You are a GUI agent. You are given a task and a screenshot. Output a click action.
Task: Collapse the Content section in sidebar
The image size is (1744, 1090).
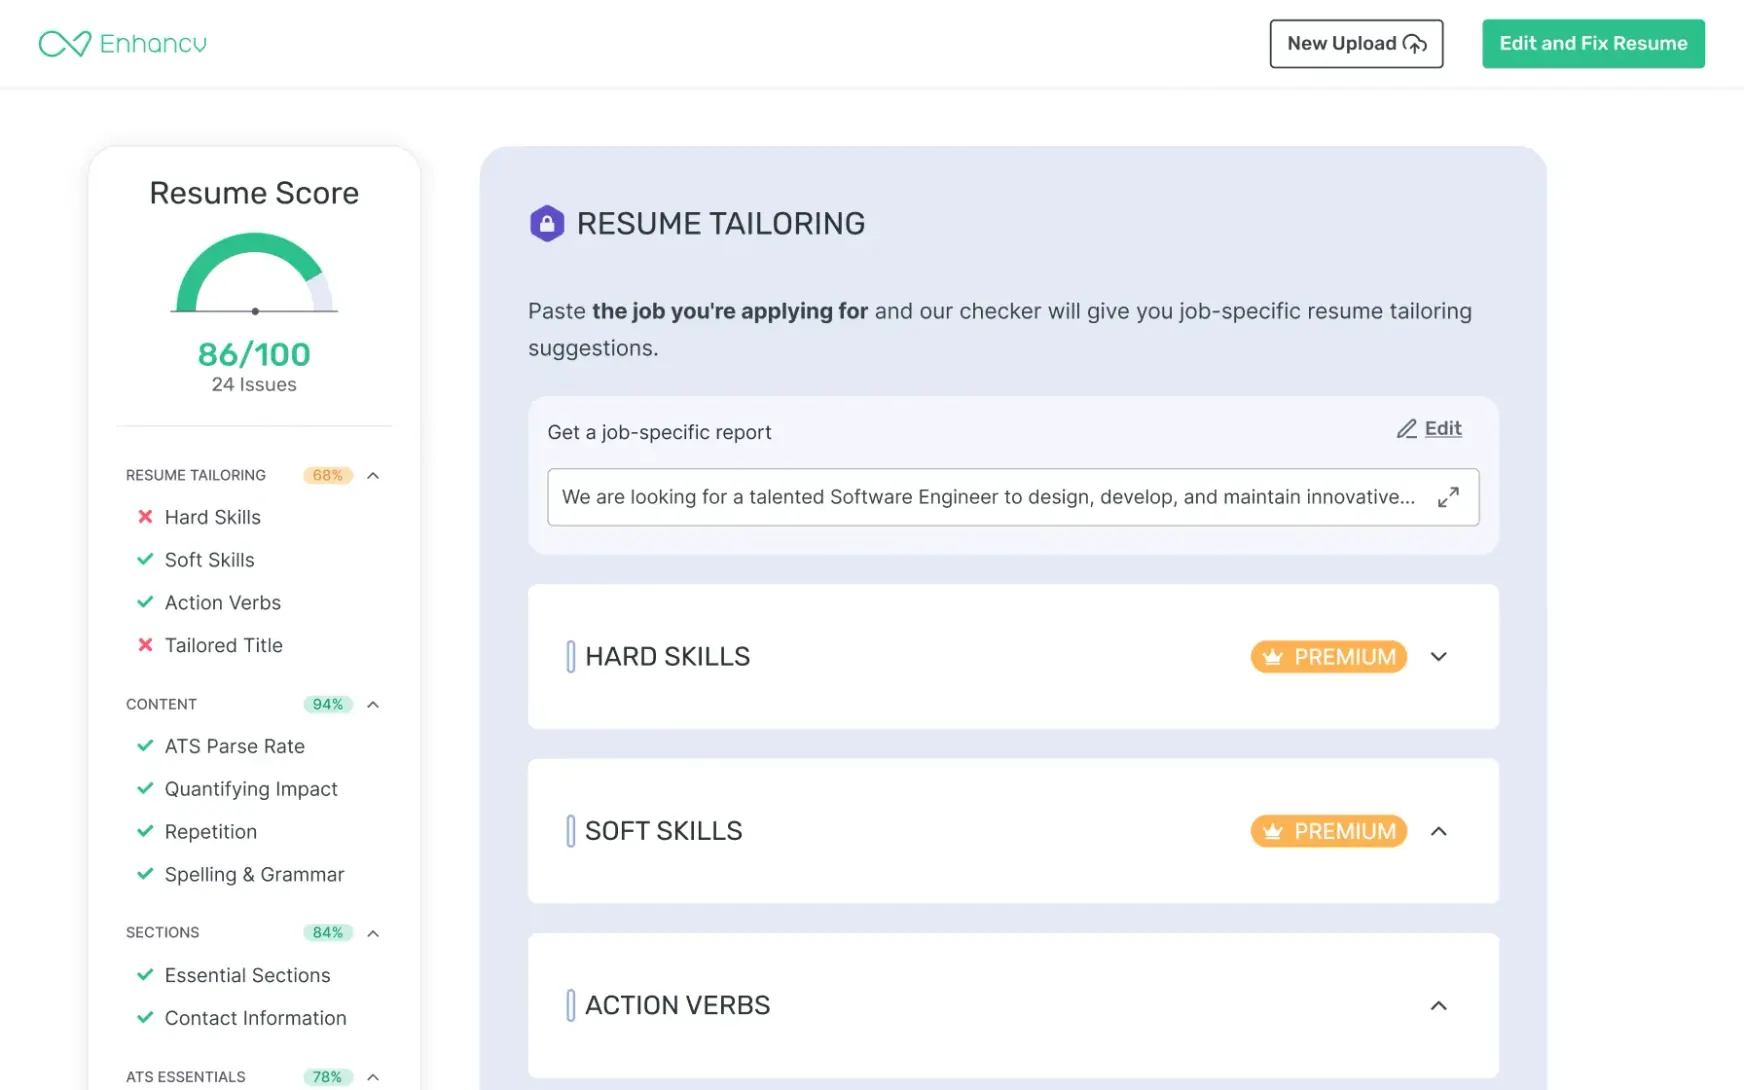click(373, 705)
